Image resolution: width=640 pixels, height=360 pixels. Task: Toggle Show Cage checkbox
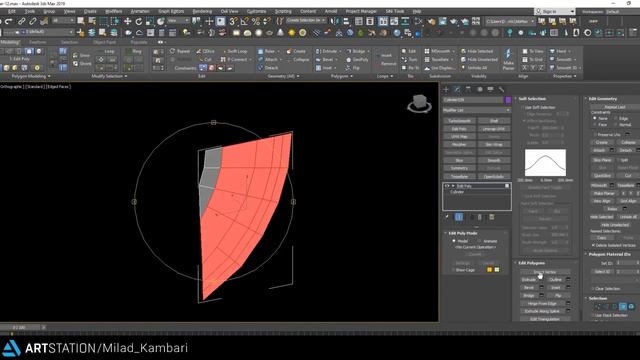[453, 270]
